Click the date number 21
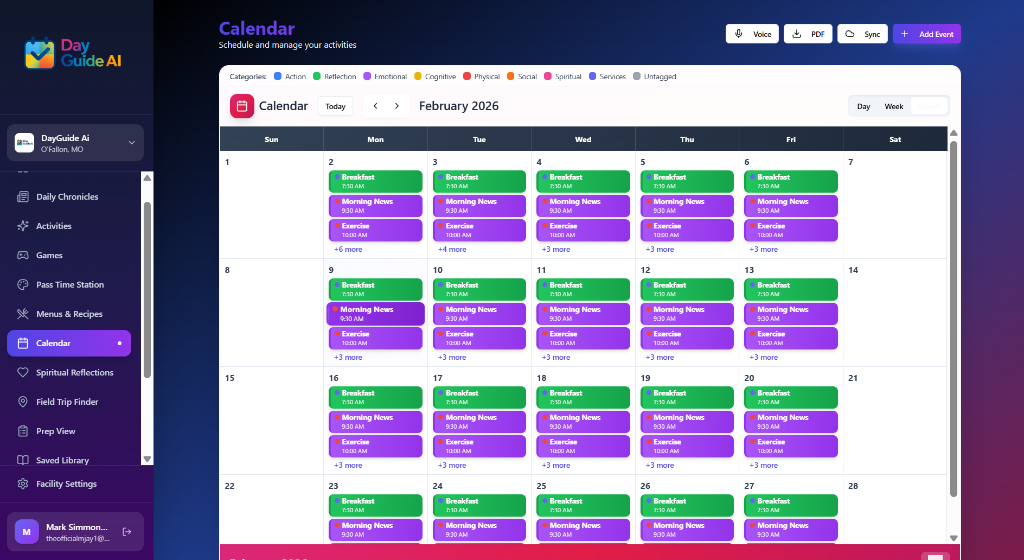 click(x=853, y=378)
